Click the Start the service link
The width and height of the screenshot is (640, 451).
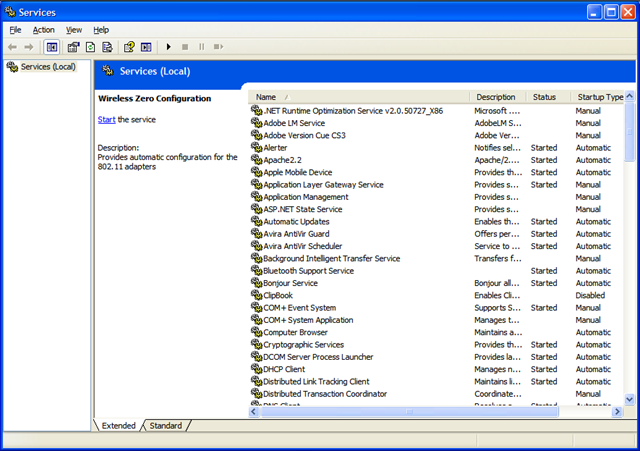107,120
